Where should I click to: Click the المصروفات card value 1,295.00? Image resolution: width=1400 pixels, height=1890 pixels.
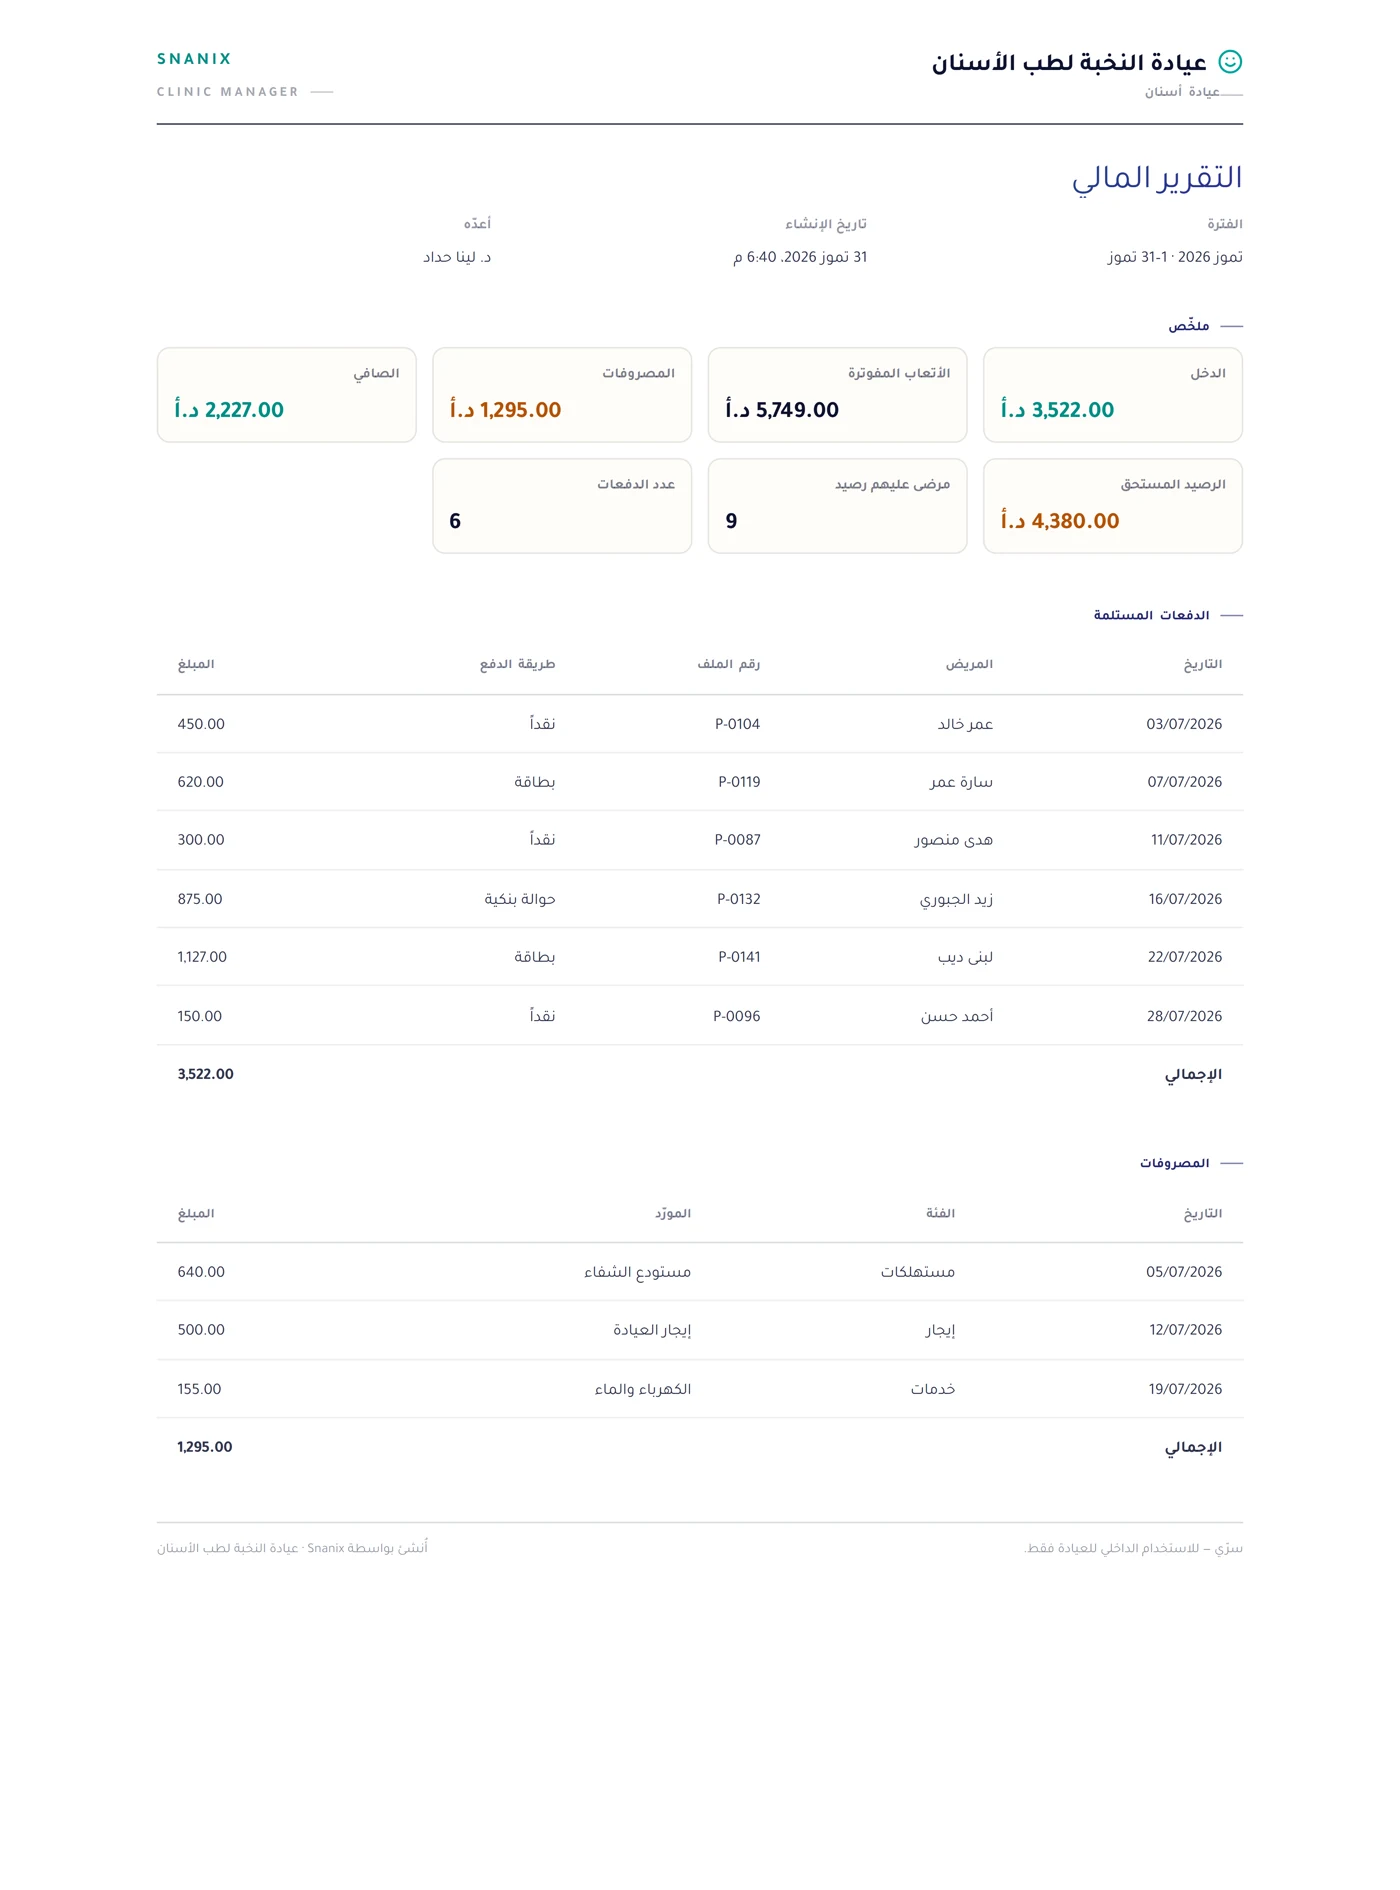505,410
